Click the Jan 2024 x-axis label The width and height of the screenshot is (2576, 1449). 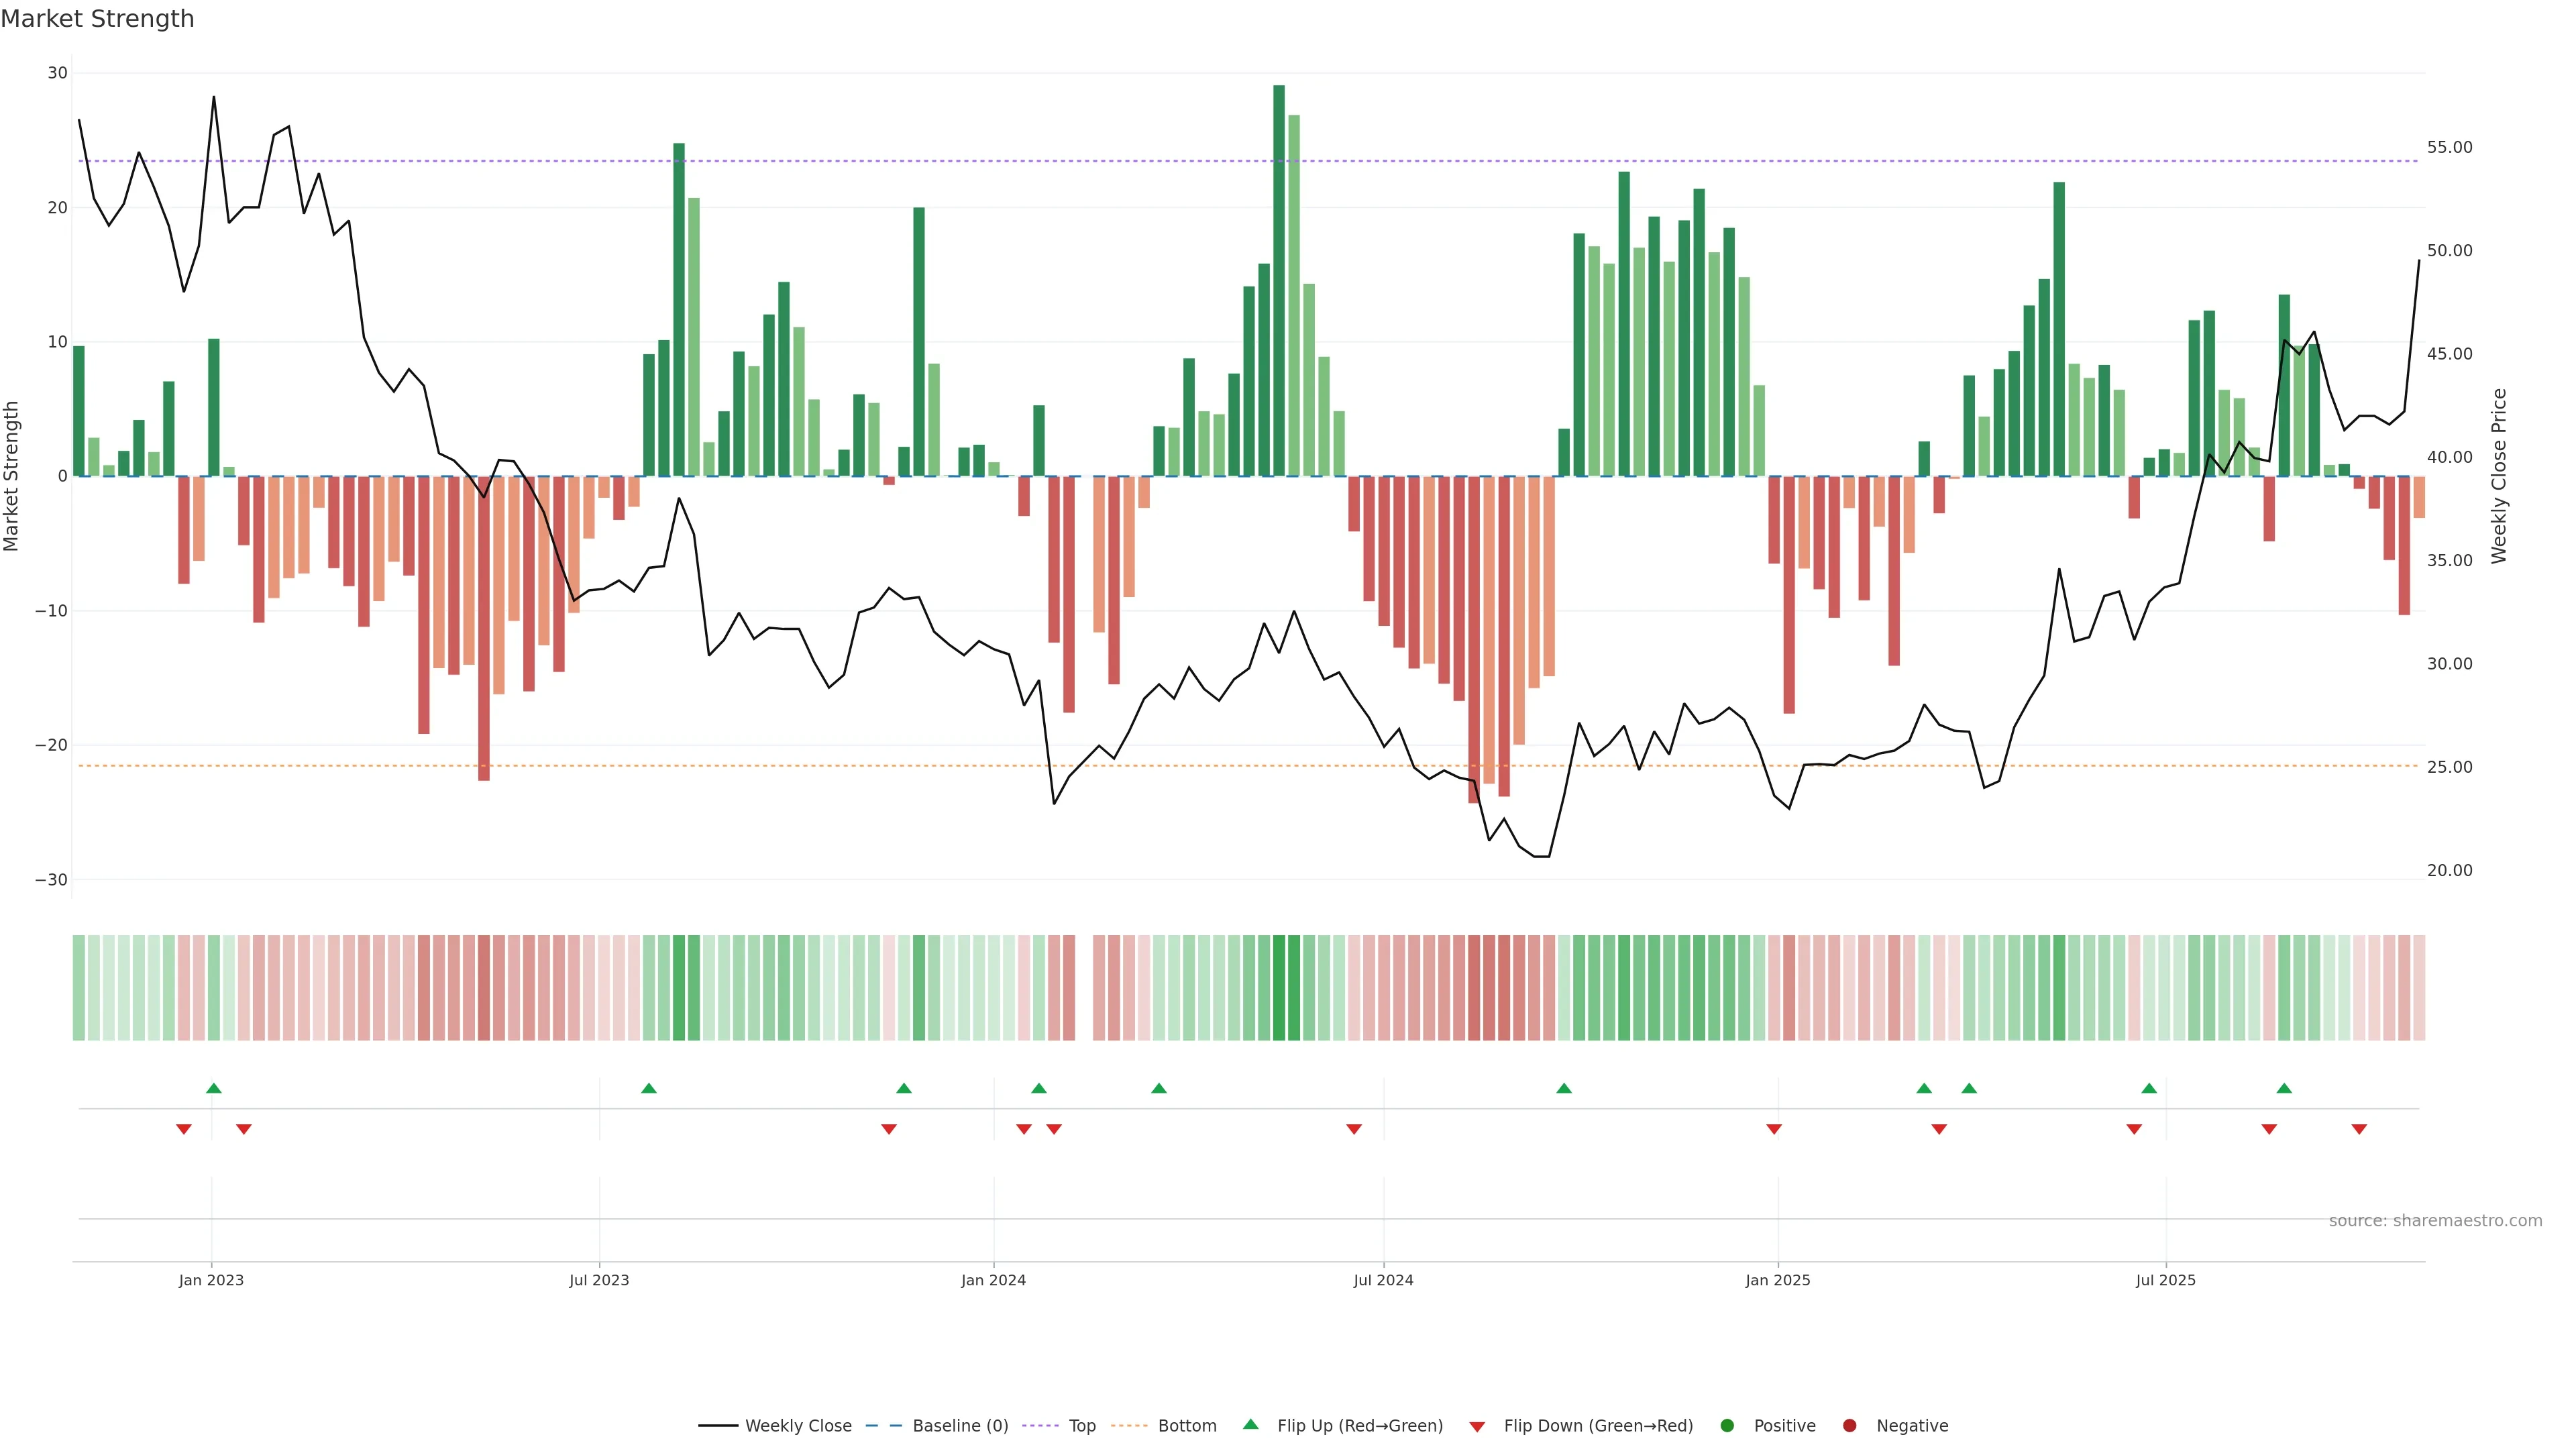[x=993, y=1280]
